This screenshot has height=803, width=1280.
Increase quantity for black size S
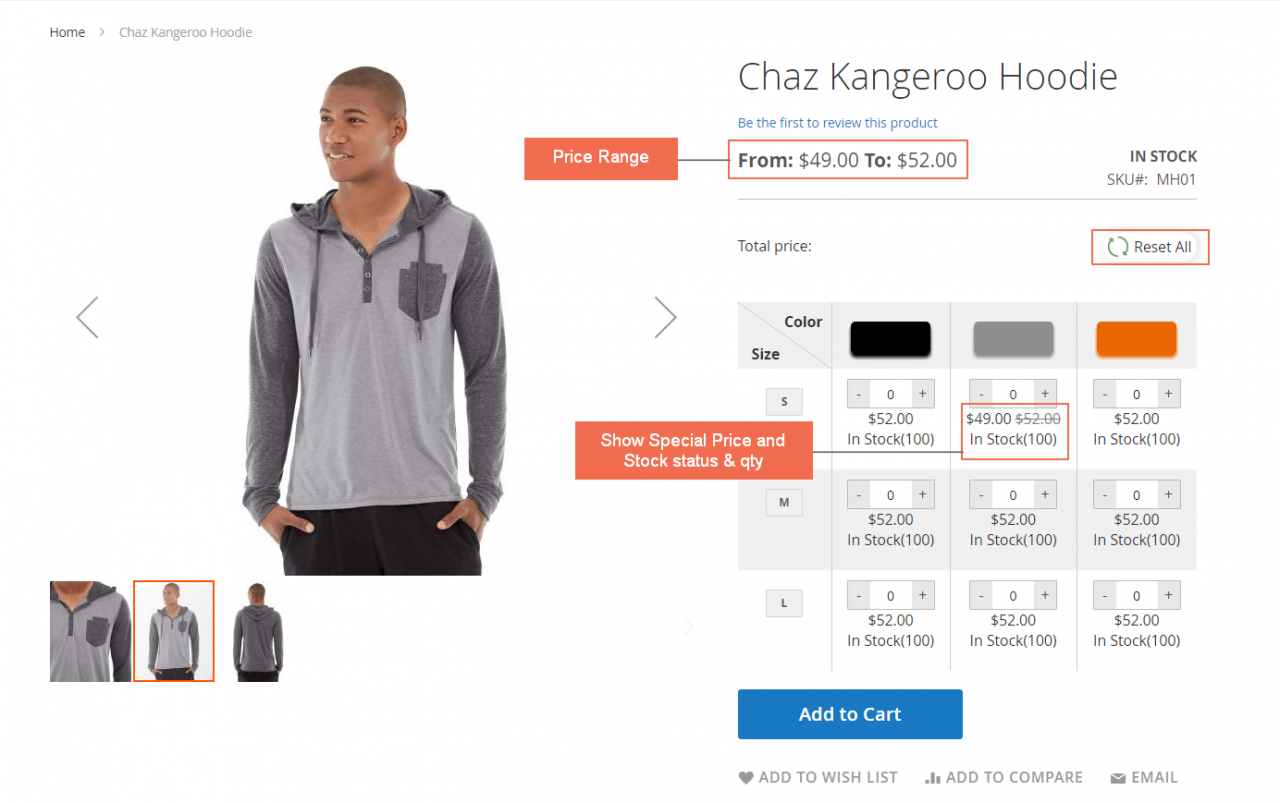(922, 394)
